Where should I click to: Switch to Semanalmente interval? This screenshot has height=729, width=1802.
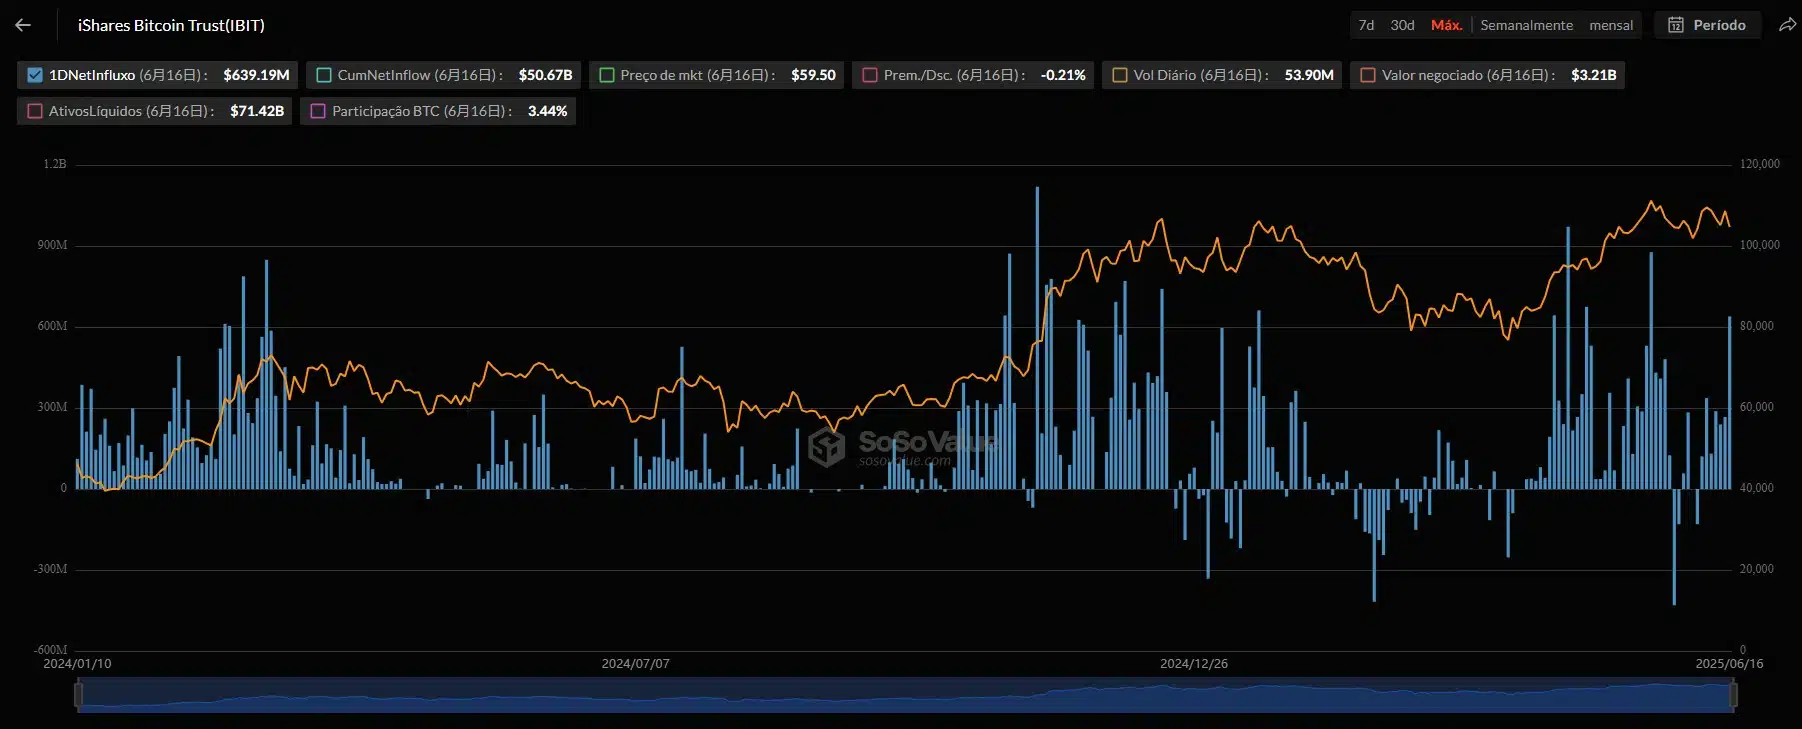coord(1526,25)
